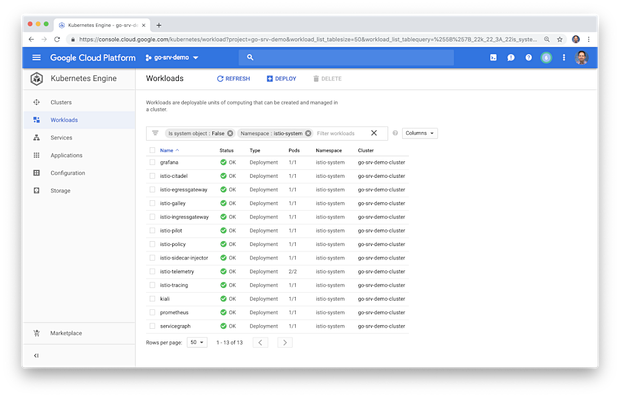Click the browser reload button
Viewport: 620px width, 397px height.
[57, 39]
